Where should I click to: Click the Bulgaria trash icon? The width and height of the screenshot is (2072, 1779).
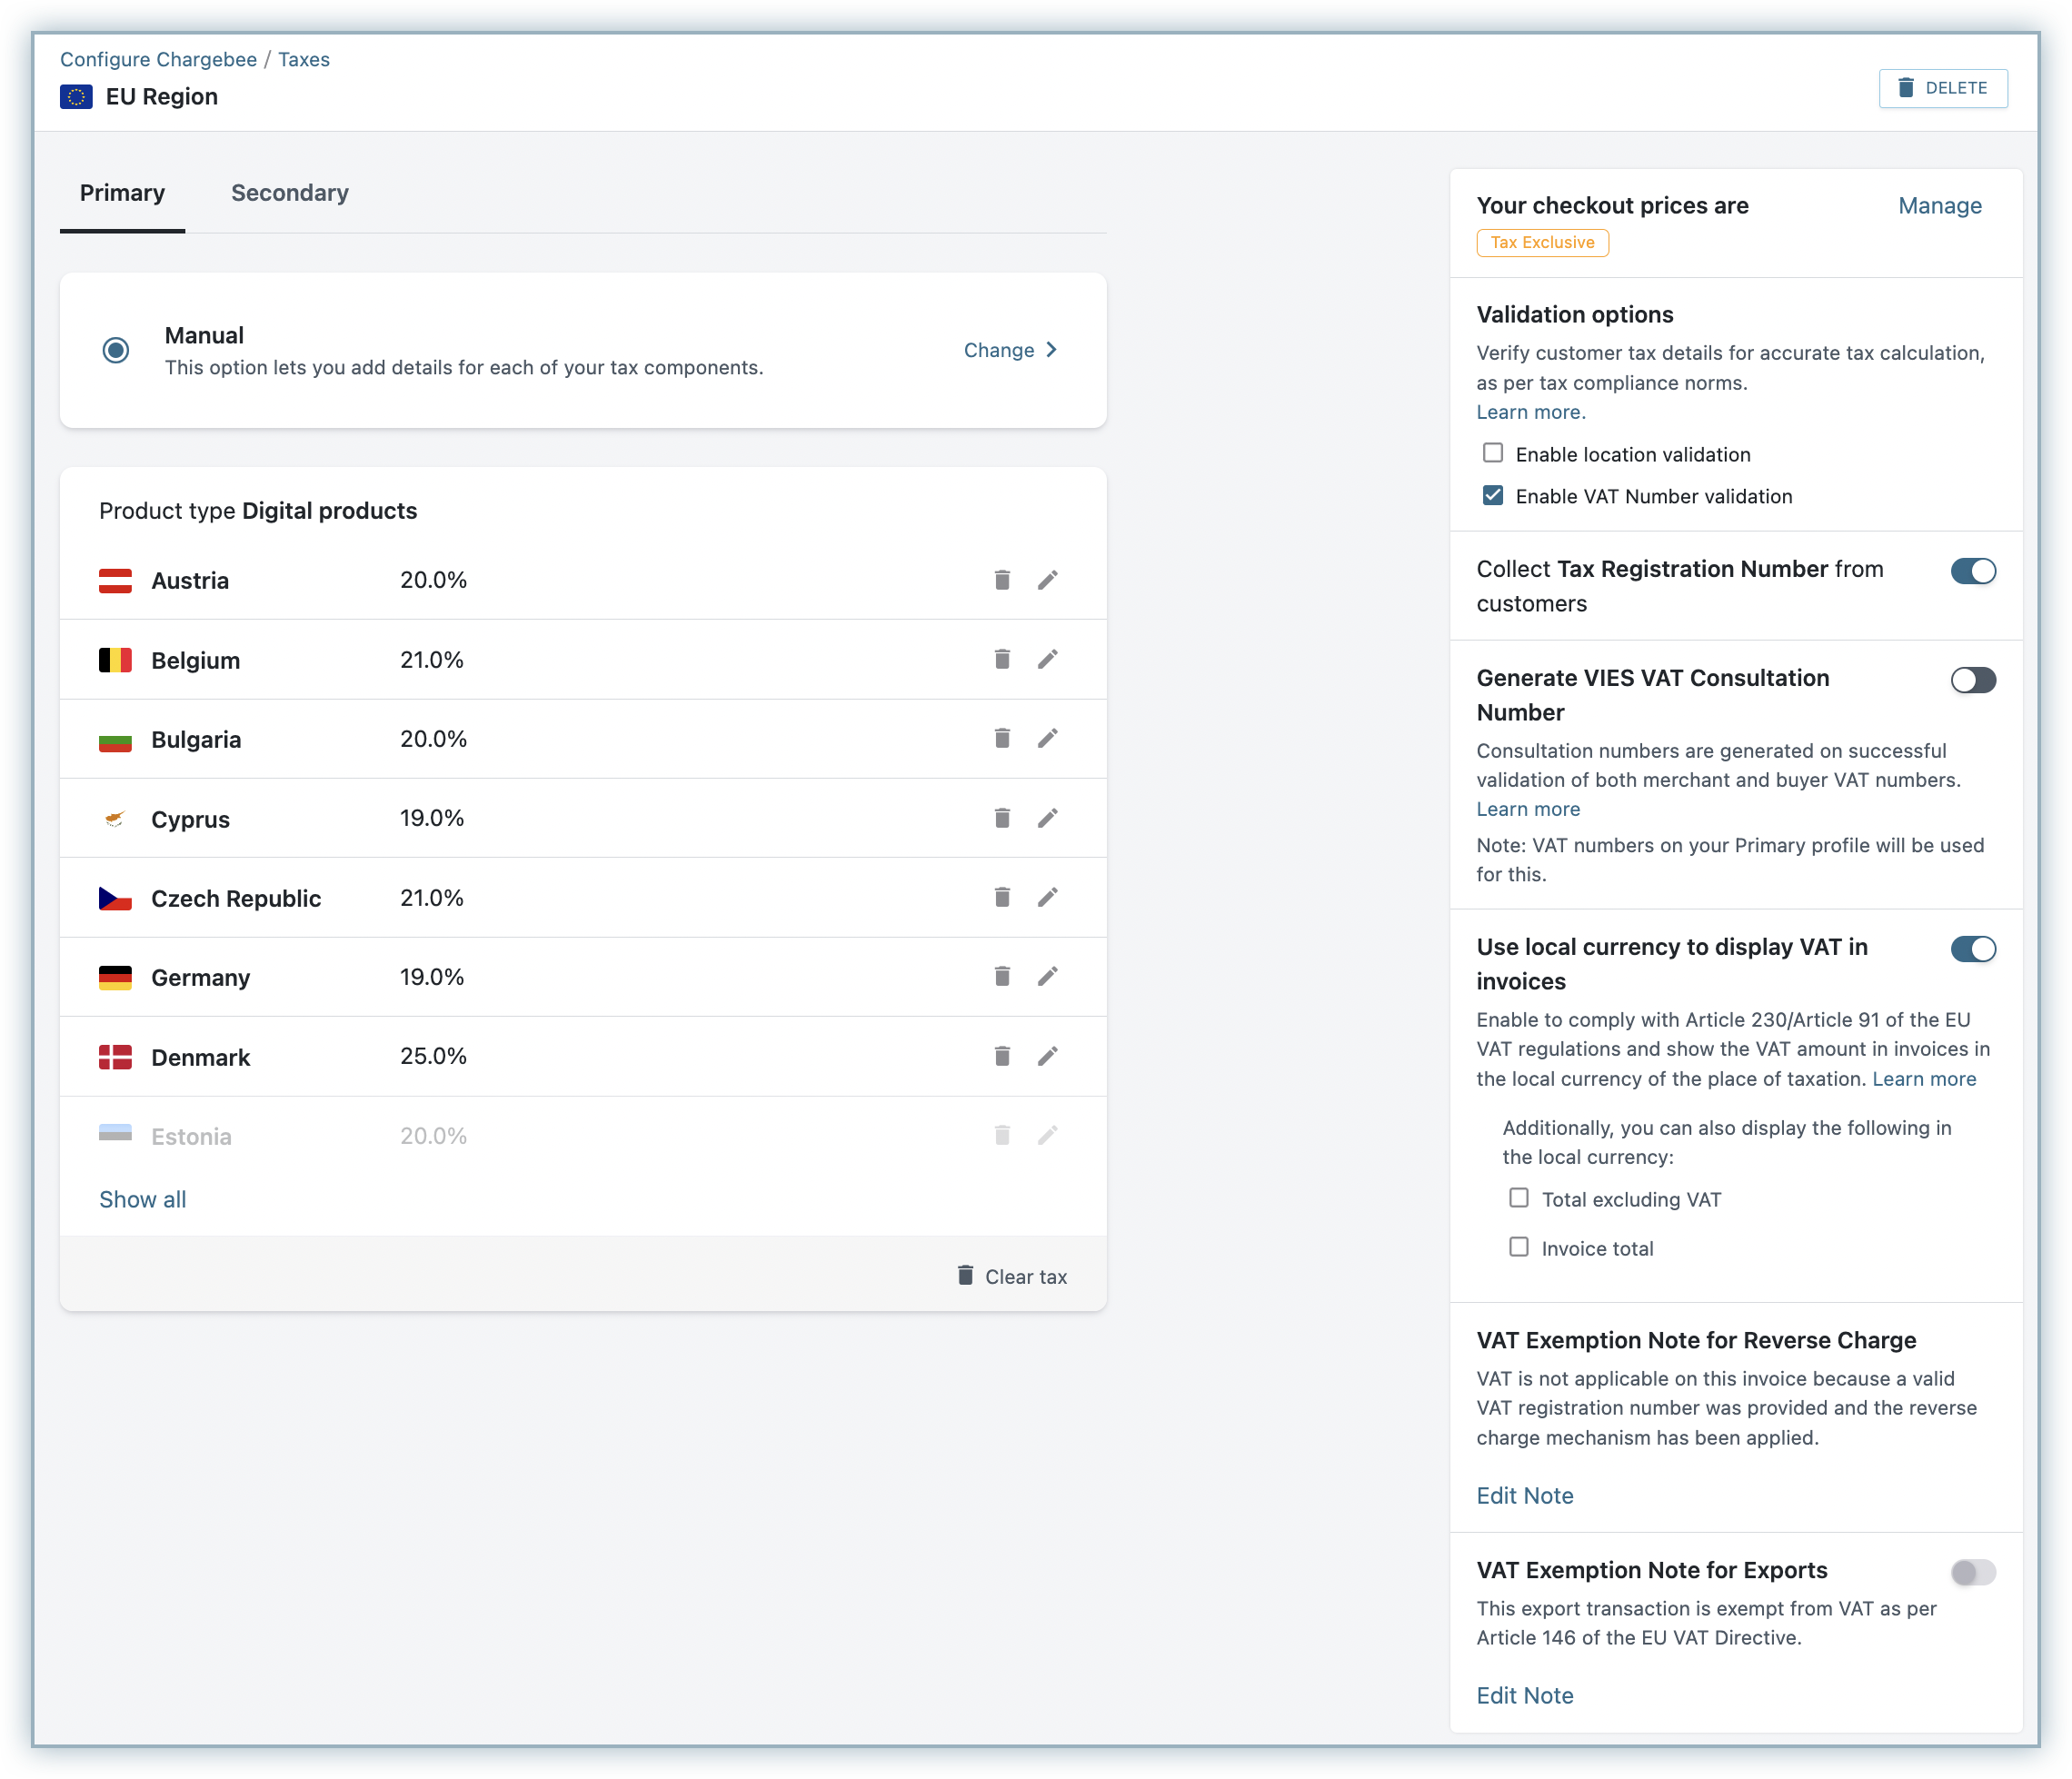[1002, 738]
